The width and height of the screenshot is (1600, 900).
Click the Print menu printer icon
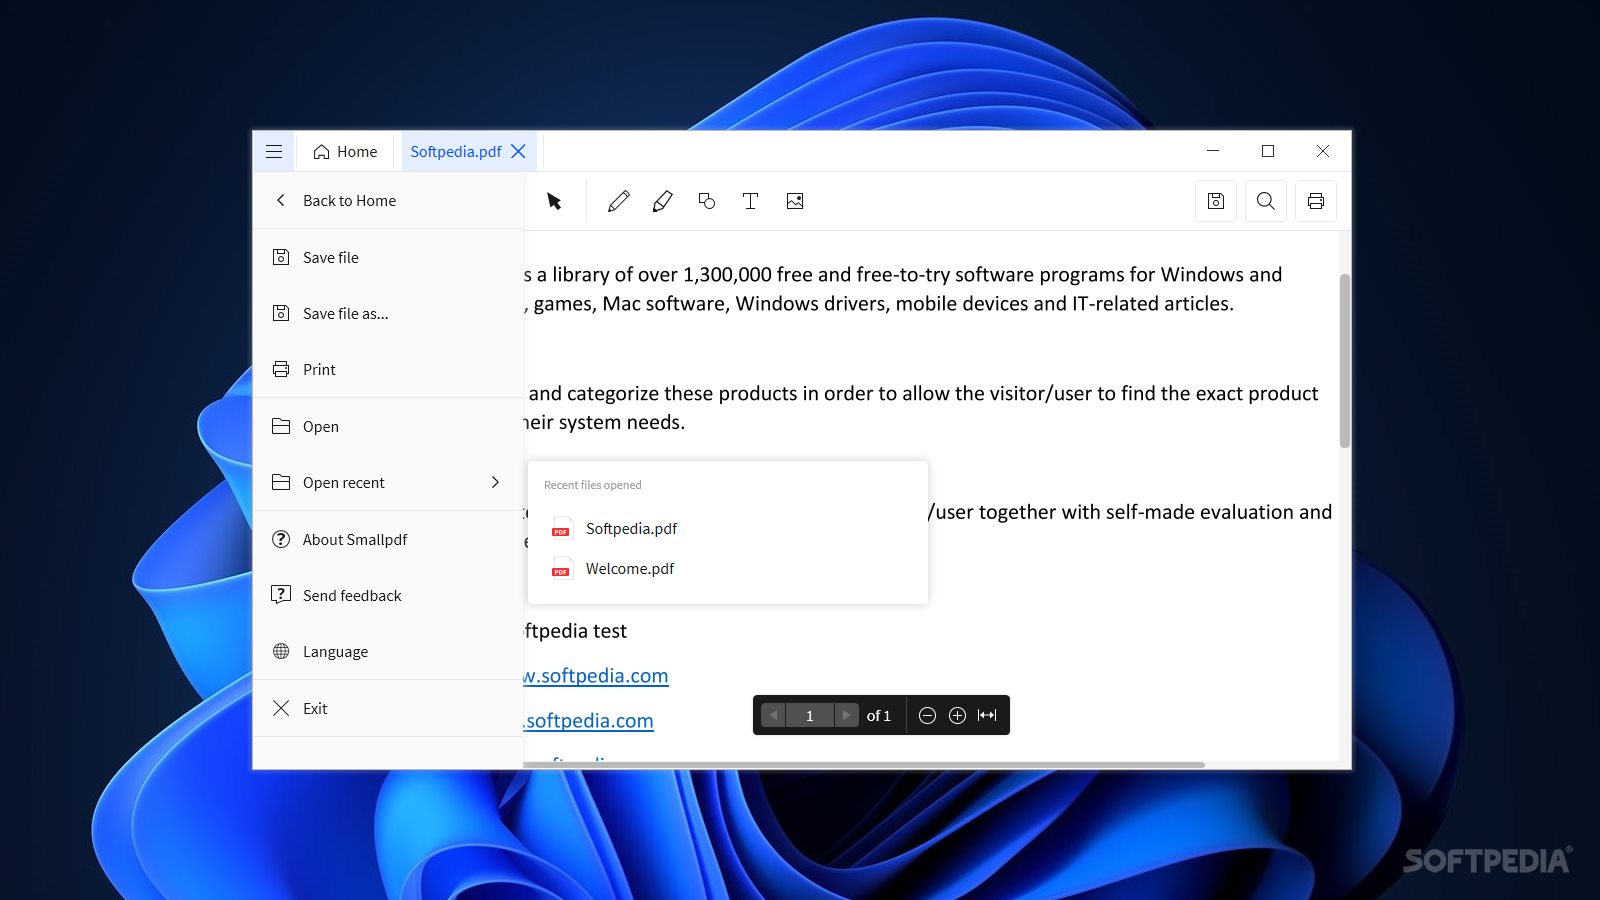(x=281, y=369)
